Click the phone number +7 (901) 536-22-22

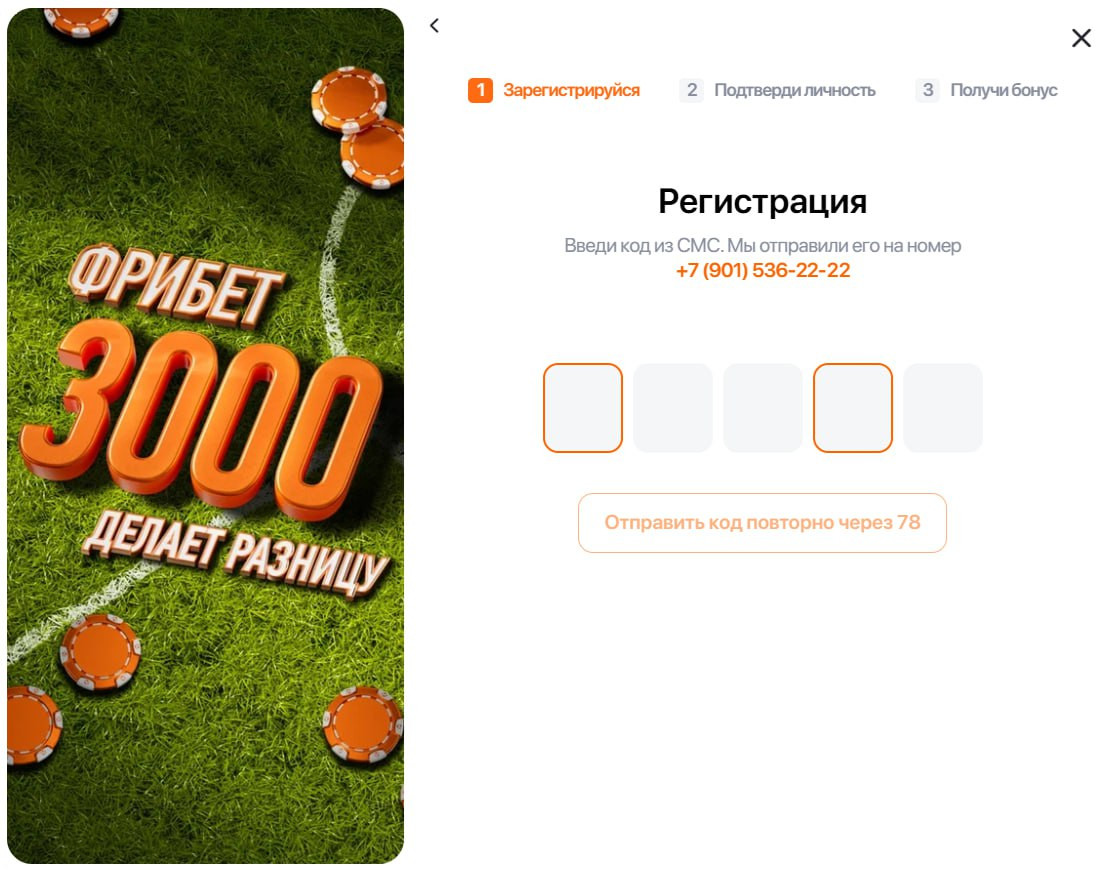[x=763, y=271]
